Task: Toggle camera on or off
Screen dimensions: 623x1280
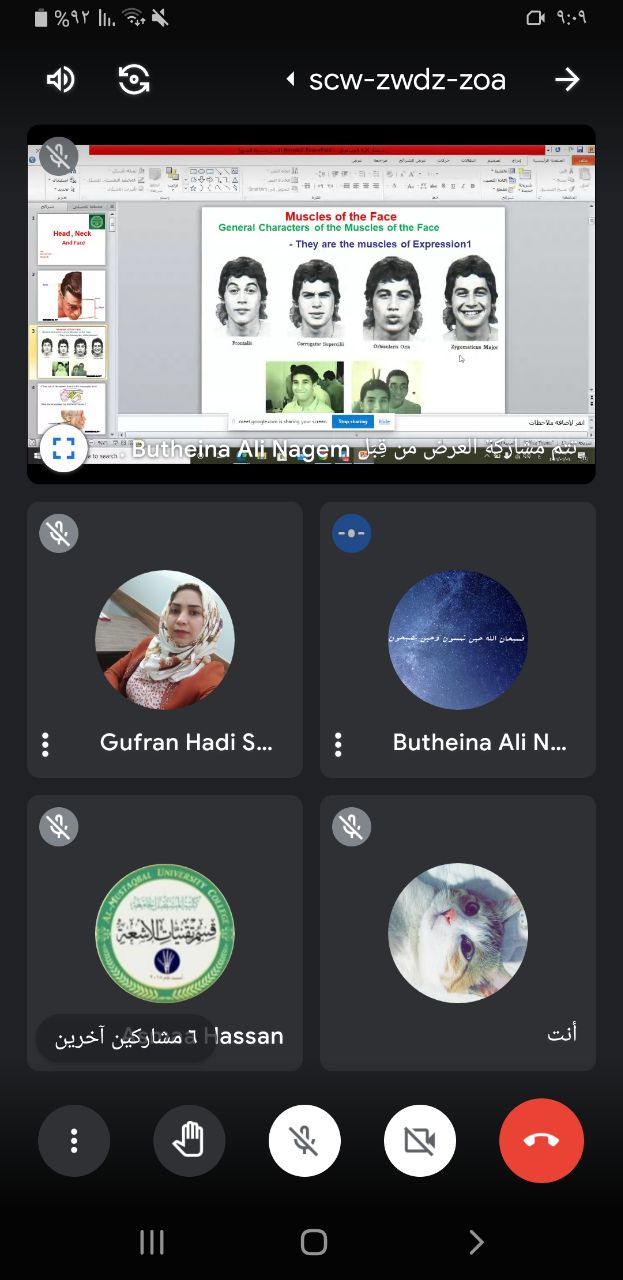Action: tap(420, 1141)
